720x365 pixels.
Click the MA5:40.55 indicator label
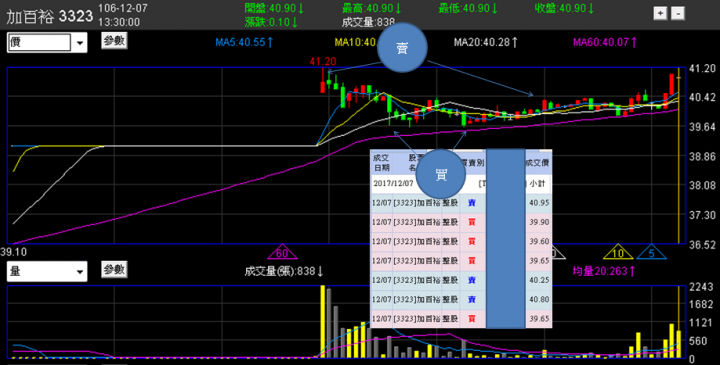coord(245,42)
